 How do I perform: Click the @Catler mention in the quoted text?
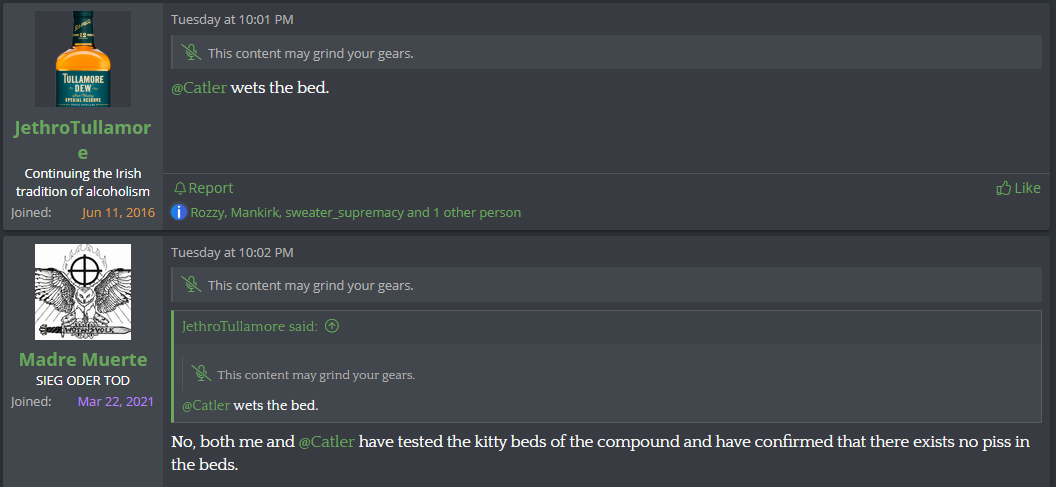tap(206, 405)
